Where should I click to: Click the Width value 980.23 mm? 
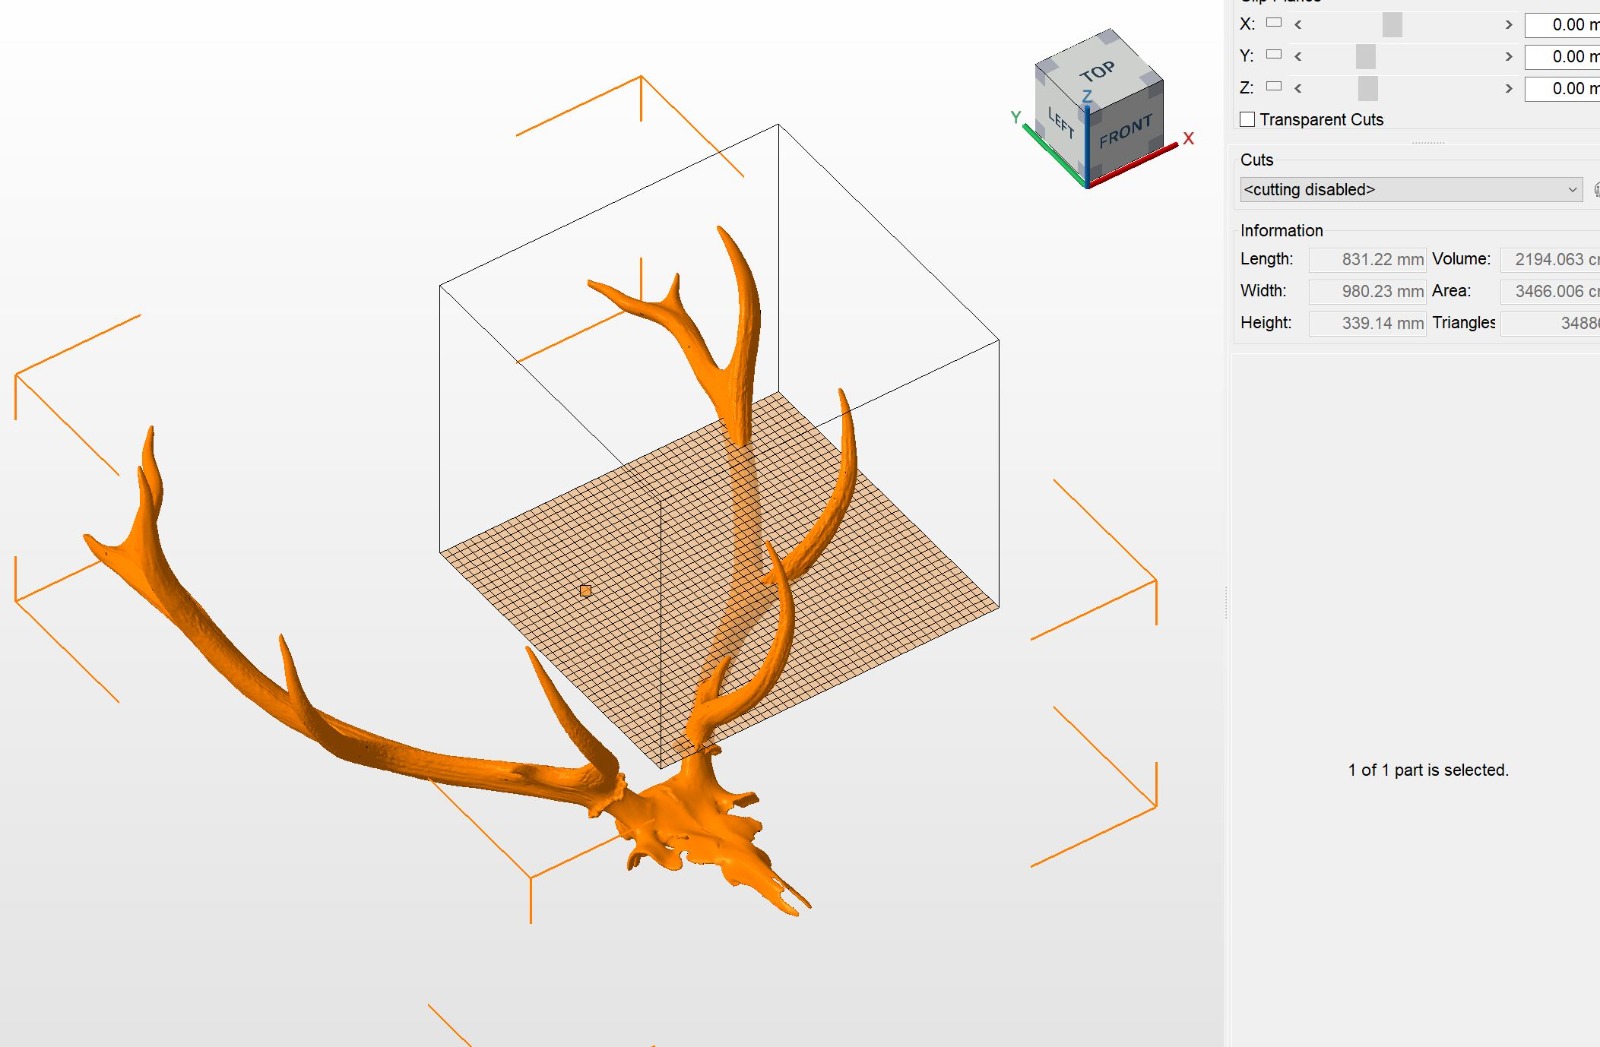coord(1367,292)
